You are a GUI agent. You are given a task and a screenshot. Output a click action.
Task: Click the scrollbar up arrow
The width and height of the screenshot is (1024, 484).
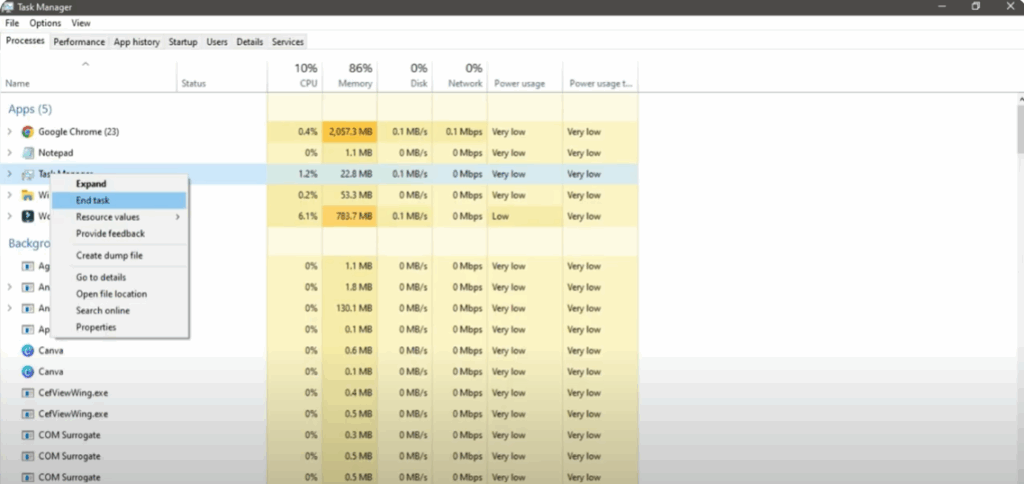tap(1020, 99)
